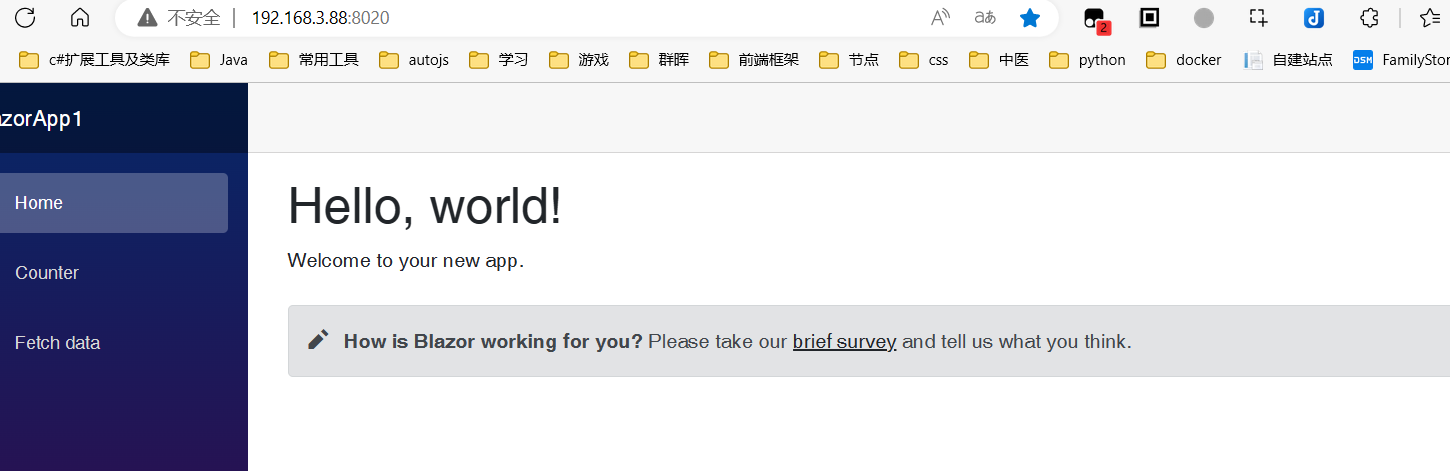
Task: Click the Hello, world! heading
Action: point(425,206)
